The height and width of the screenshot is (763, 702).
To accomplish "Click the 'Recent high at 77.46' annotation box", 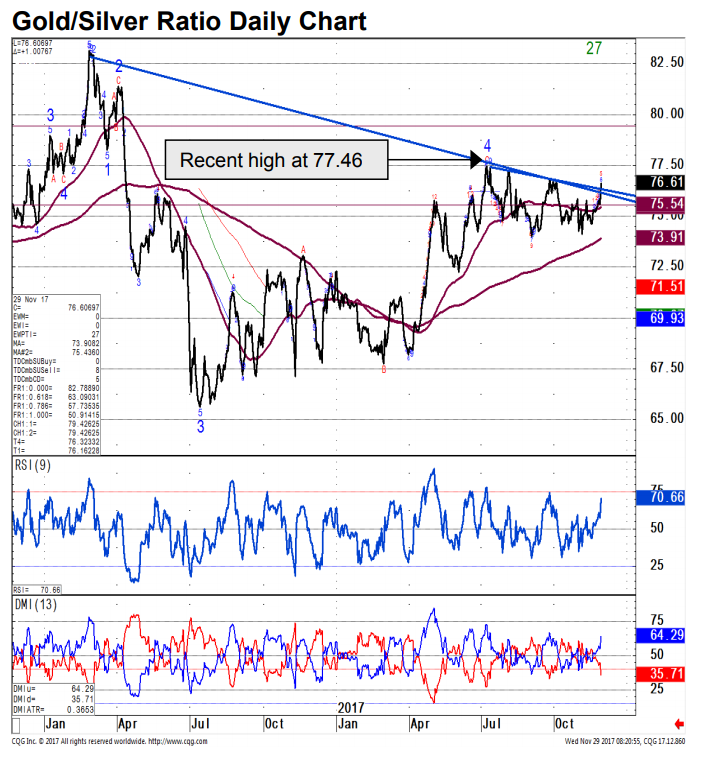I will 276,160.
